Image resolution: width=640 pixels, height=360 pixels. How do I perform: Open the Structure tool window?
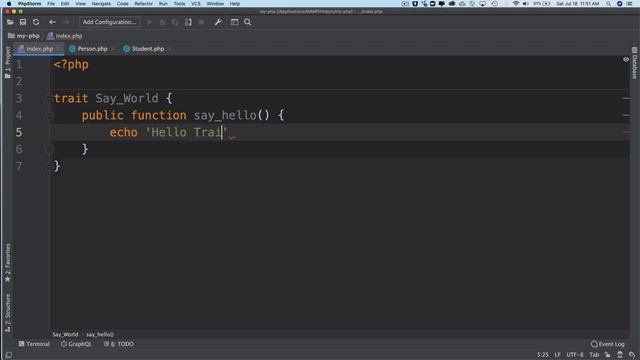tap(7, 313)
